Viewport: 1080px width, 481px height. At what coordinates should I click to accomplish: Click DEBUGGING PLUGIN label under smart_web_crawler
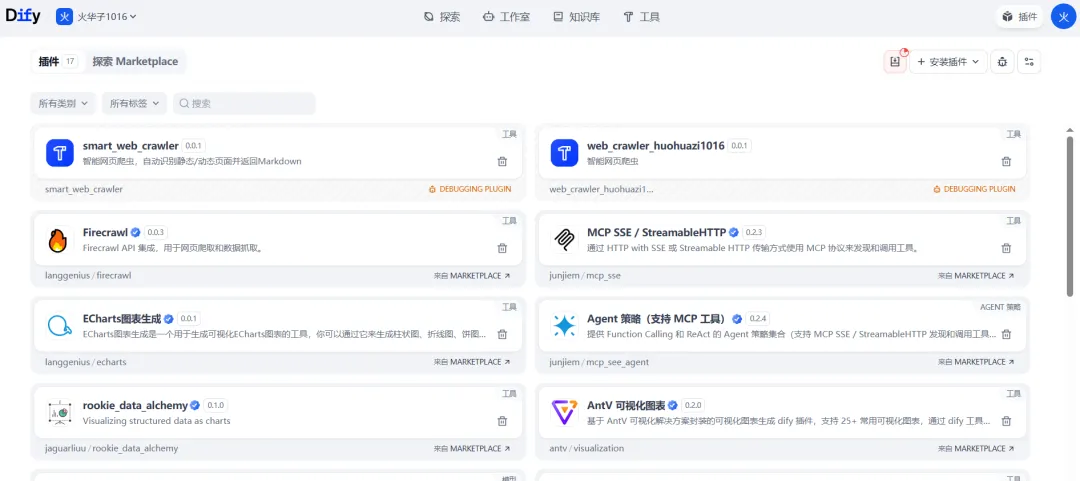coord(470,189)
